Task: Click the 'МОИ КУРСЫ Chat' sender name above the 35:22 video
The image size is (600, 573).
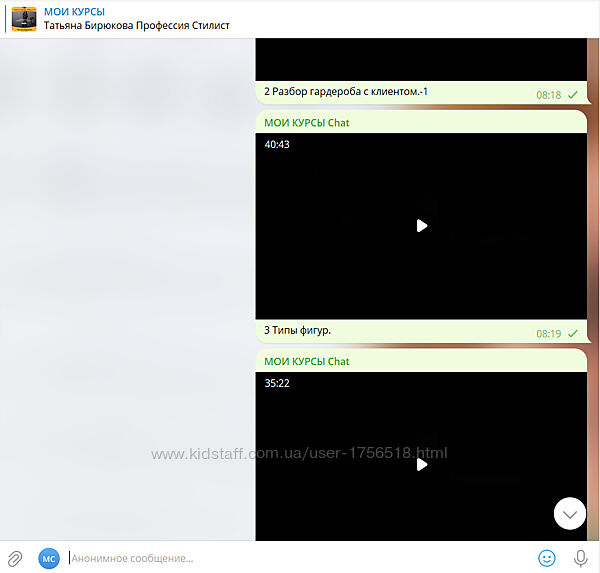Action: (x=306, y=361)
